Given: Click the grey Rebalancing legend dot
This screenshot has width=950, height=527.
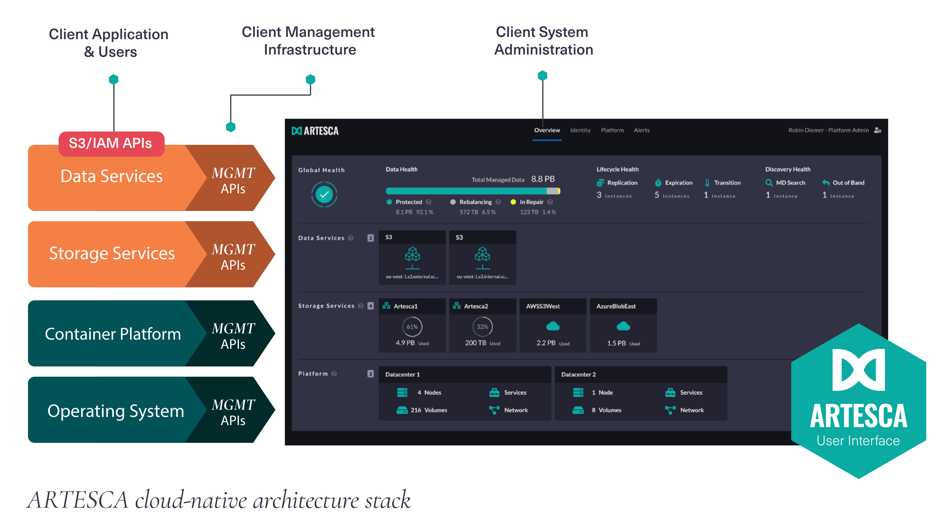Looking at the screenshot, I should click(453, 202).
